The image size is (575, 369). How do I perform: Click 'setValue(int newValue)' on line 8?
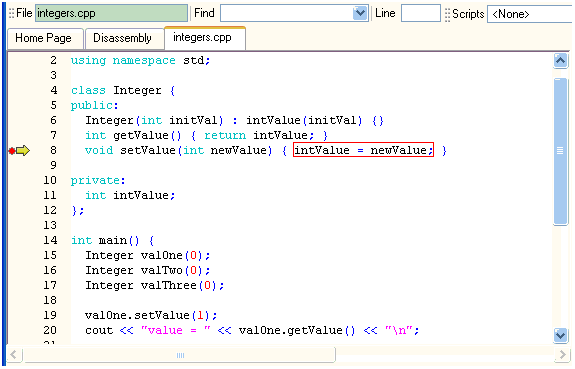pos(196,150)
